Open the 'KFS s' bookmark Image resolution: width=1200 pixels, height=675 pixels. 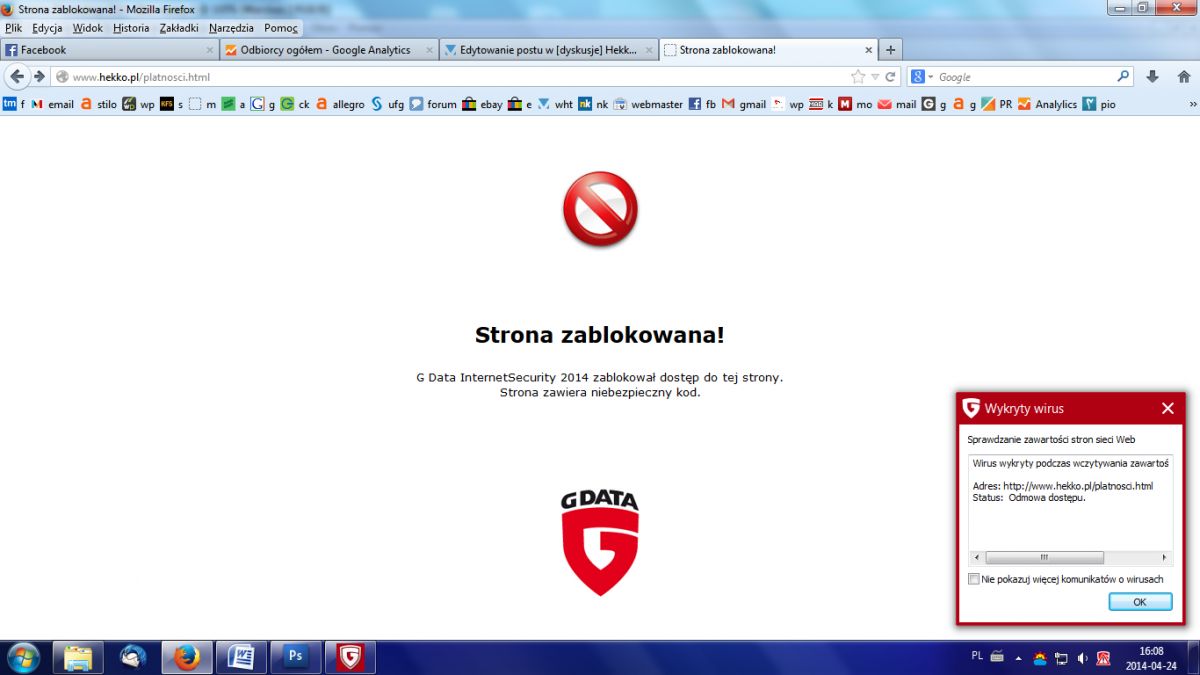[x=172, y=104]
